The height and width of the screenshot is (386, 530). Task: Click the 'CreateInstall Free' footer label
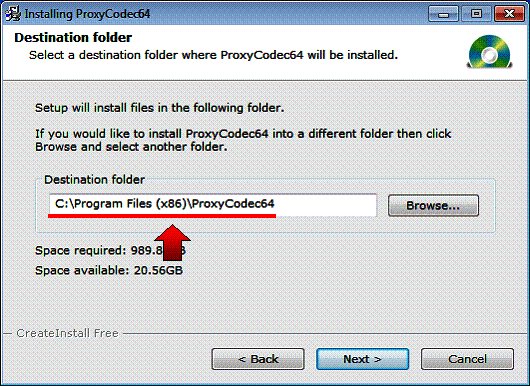tap(67, 333)
